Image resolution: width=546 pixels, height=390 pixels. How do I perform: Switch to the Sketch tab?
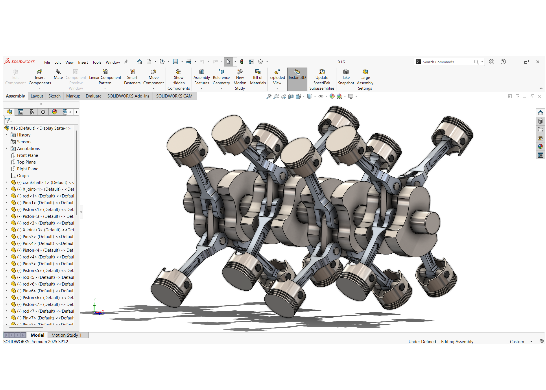click(x=54, y=96)
